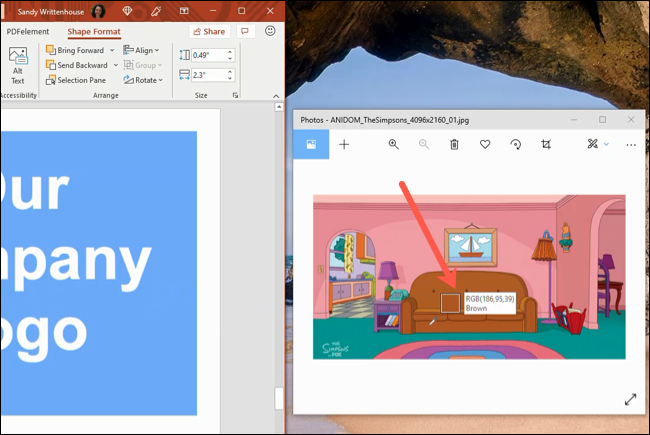The image size is (650, 435).
Task: Open the crop tool in Photos
Action: click(x=546, y=145)
